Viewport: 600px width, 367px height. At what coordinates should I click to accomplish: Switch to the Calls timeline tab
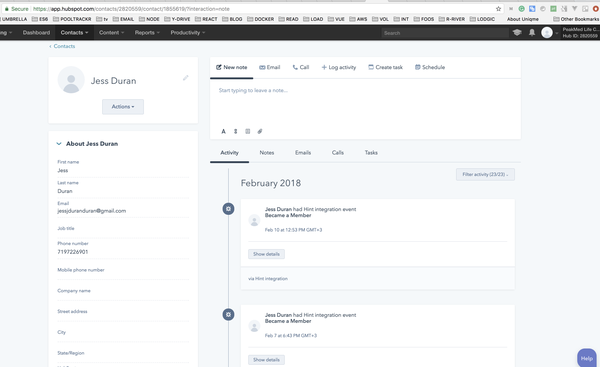[338, 153]
